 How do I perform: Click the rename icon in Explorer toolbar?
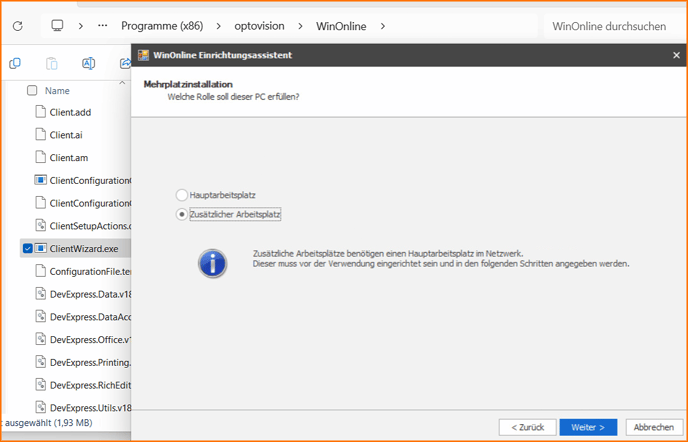[x=88, y=63]
